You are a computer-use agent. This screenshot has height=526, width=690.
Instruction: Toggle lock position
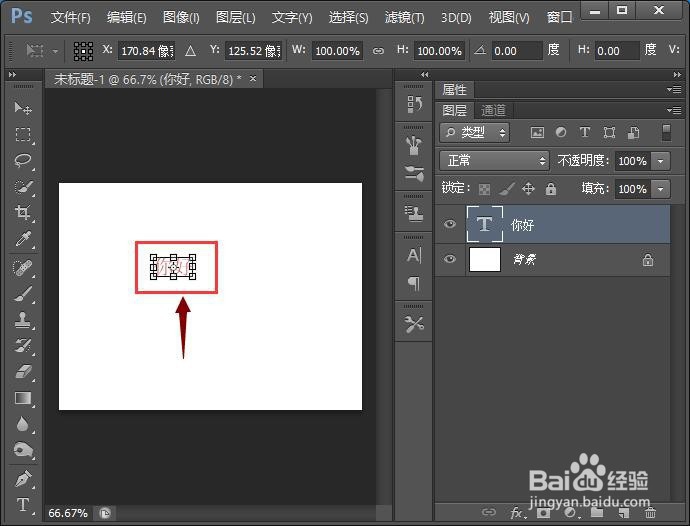pyautogui.click(x=528, y=189)
